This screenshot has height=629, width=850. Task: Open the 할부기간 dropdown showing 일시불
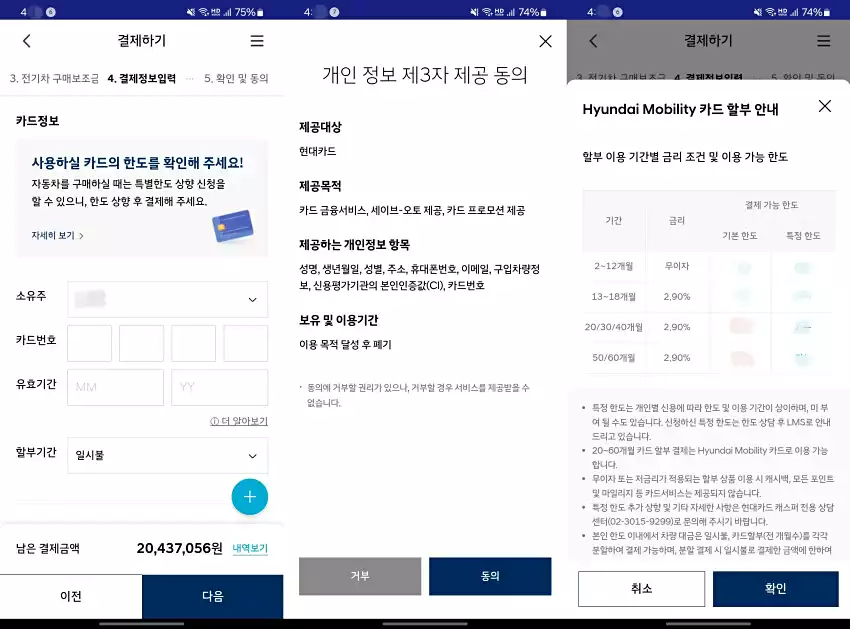pos(167,455)
